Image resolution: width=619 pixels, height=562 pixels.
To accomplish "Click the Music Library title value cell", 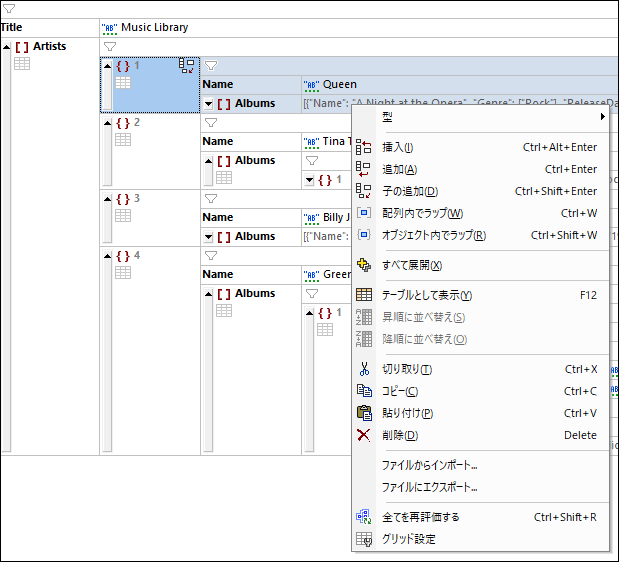I will click(154, 27).
